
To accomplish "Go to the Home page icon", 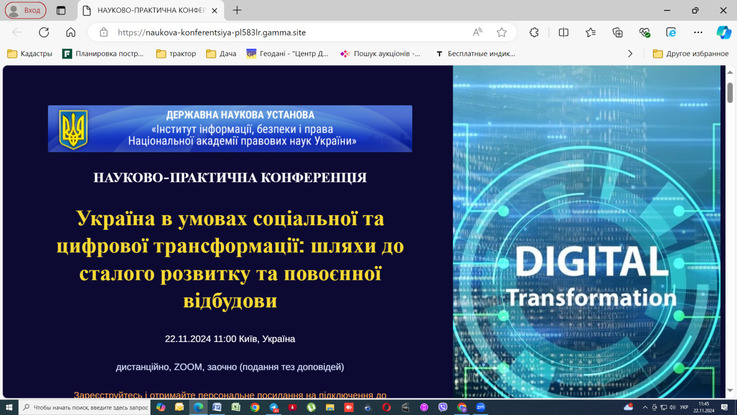I will point(70,32).
